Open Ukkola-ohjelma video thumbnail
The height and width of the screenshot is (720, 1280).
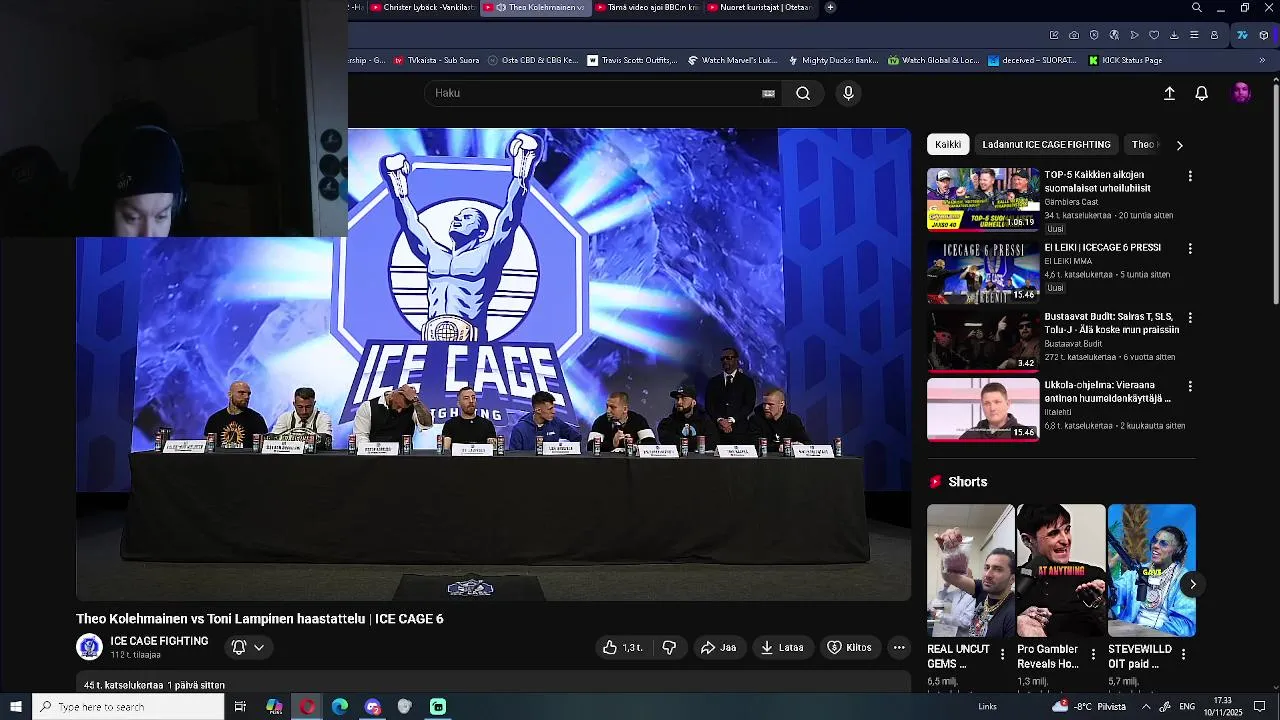pos(983,409)
